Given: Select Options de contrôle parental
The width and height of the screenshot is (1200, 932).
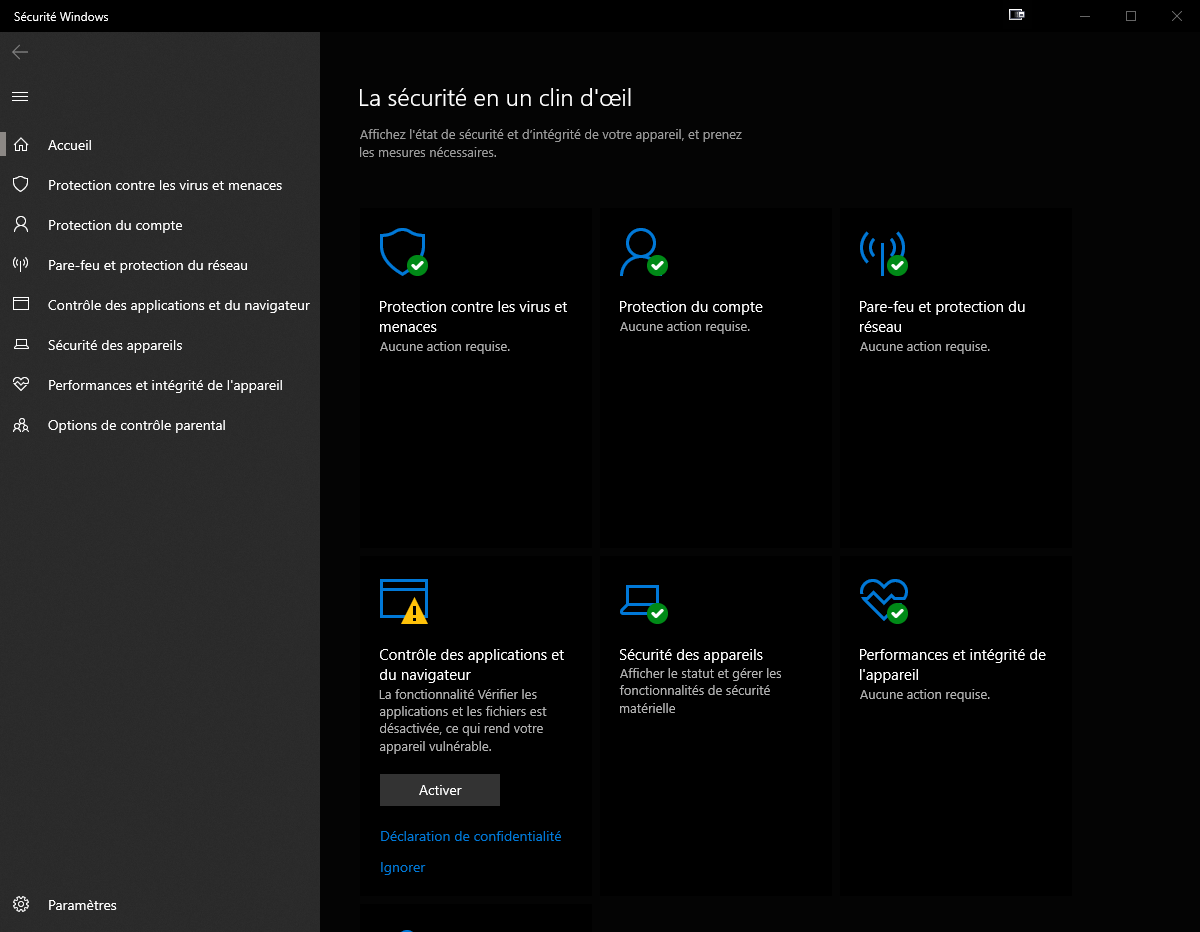Looking at the screenshot, I should coord(160,425).
